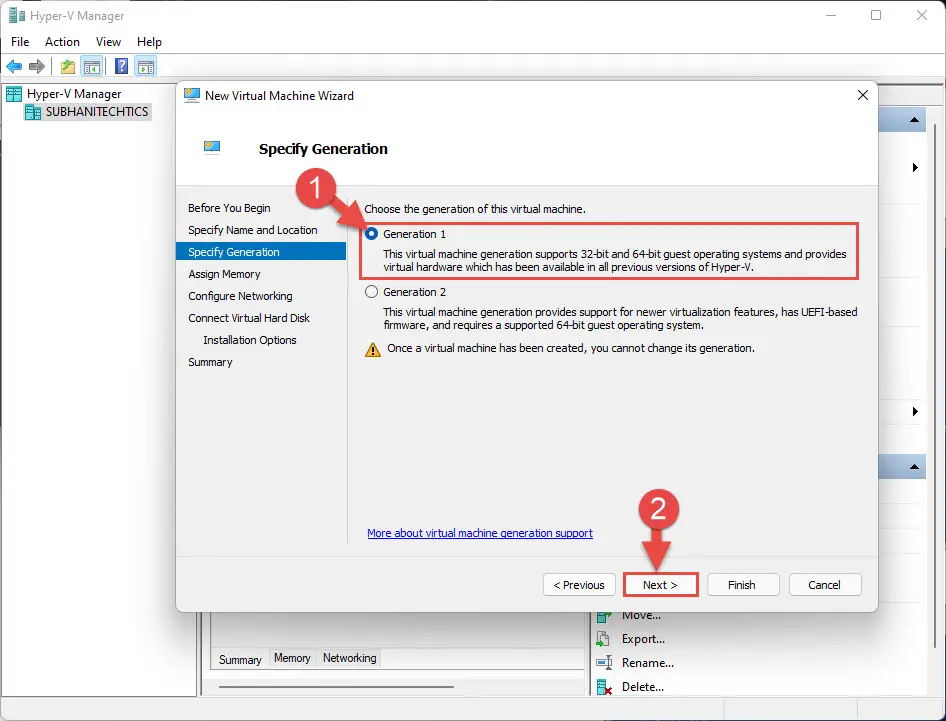Go to Summary wizard step

[210, 362]
